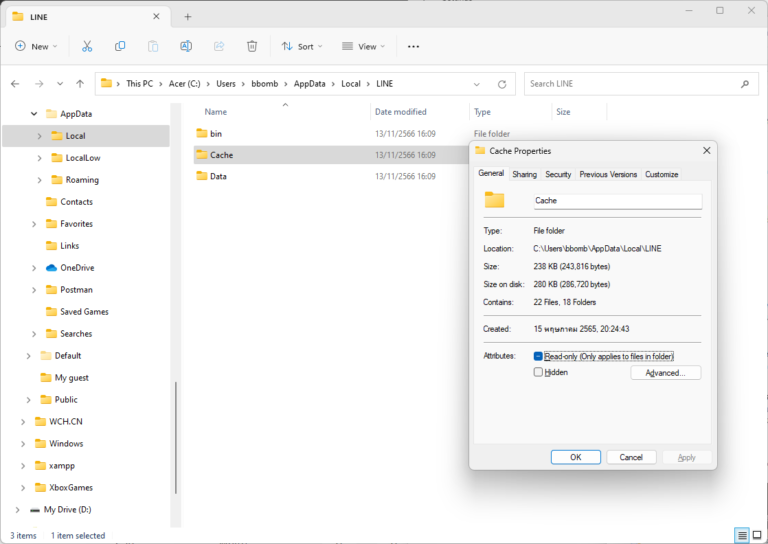Screen dimensions: 768x544
Task: Click the Copy icon in toolbar
Action: [120, 47]
